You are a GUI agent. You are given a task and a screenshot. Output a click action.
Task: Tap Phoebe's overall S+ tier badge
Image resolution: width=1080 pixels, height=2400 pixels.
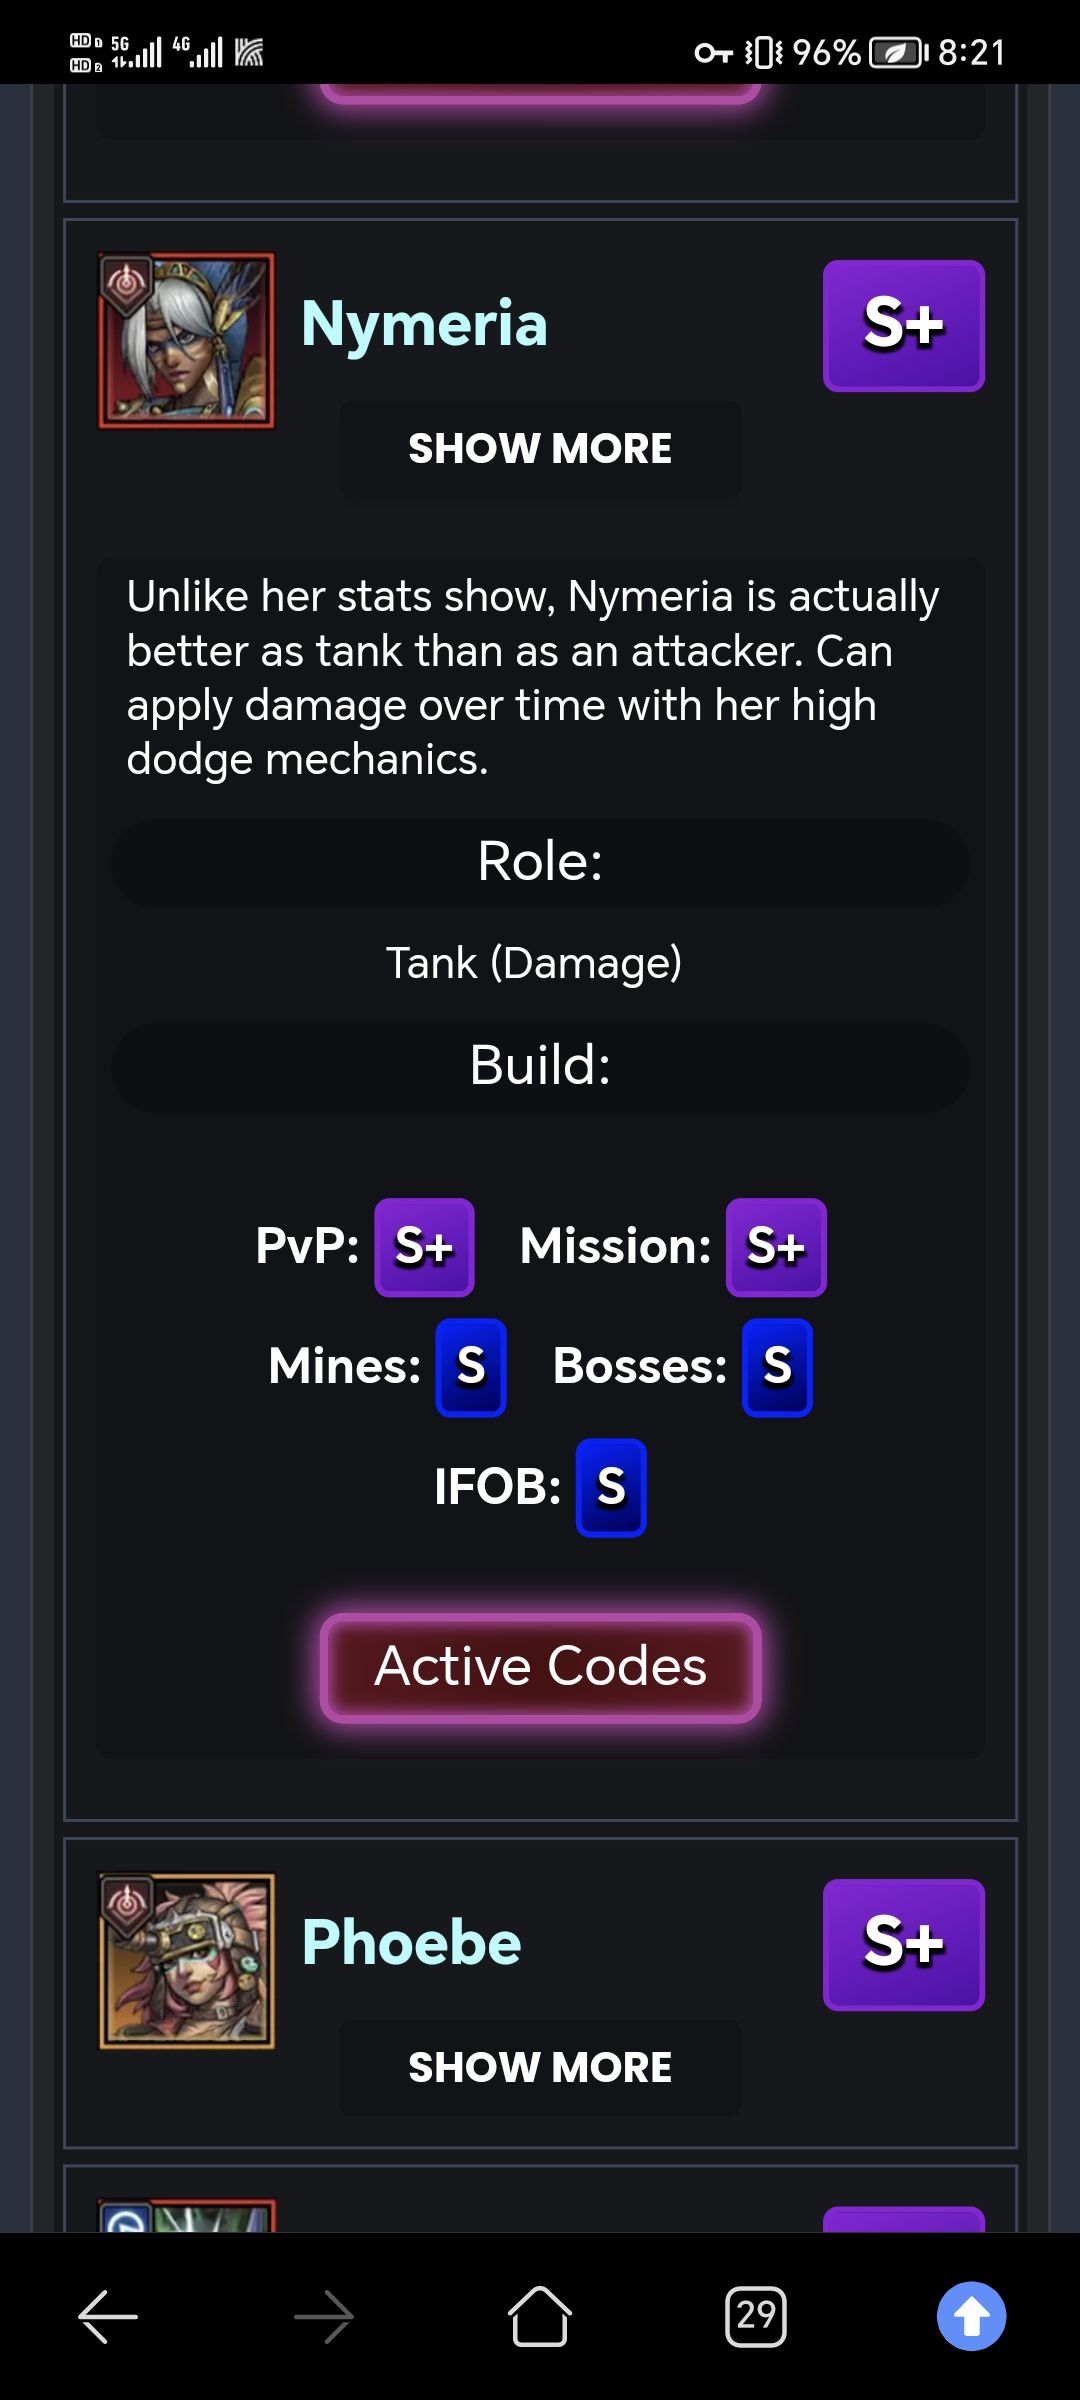[x=903, y=1945]
